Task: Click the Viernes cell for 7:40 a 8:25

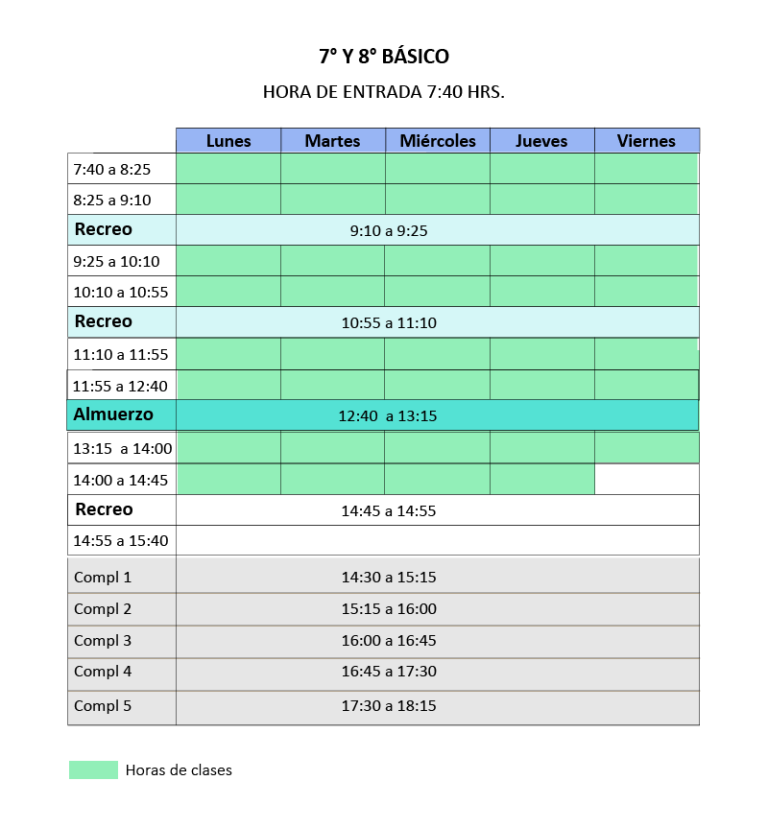Action: pos(647,168)
